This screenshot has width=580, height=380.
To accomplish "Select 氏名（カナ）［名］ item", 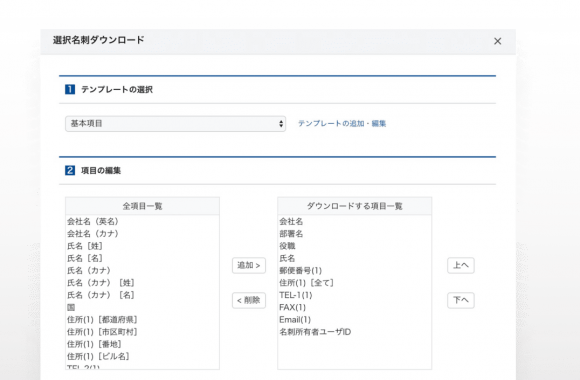I will 142,295.
